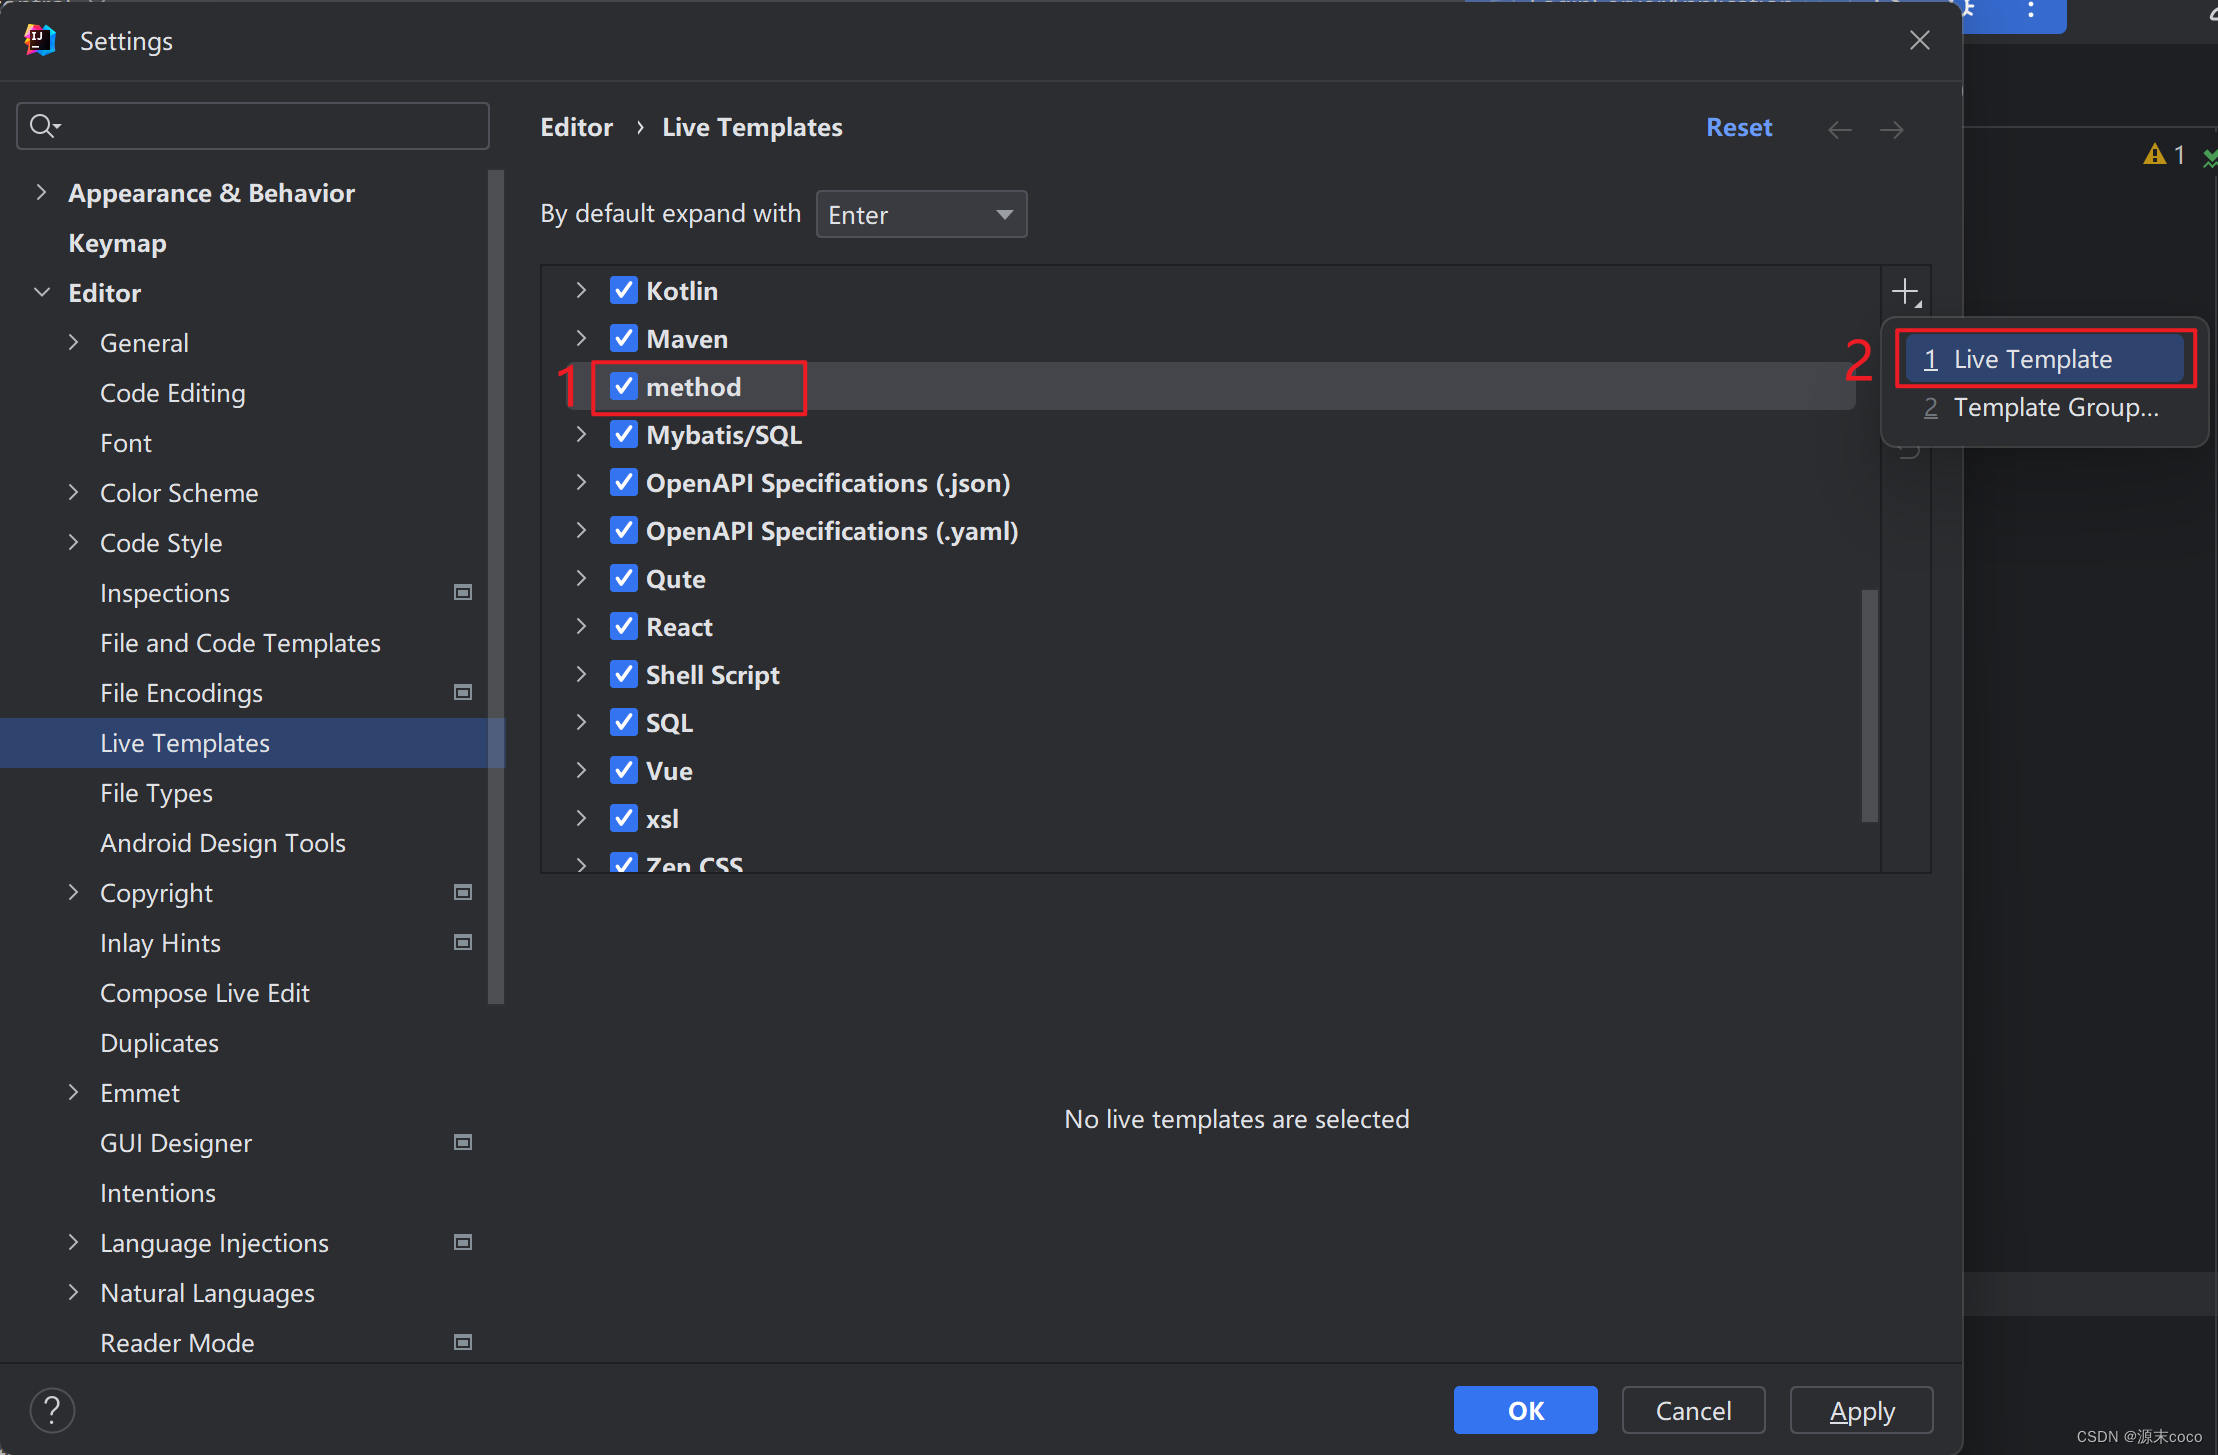Expand Appearance & Behavior settings section
Image resolution: width=2218 pixels, height=1455 pixels.
point(41,193)
